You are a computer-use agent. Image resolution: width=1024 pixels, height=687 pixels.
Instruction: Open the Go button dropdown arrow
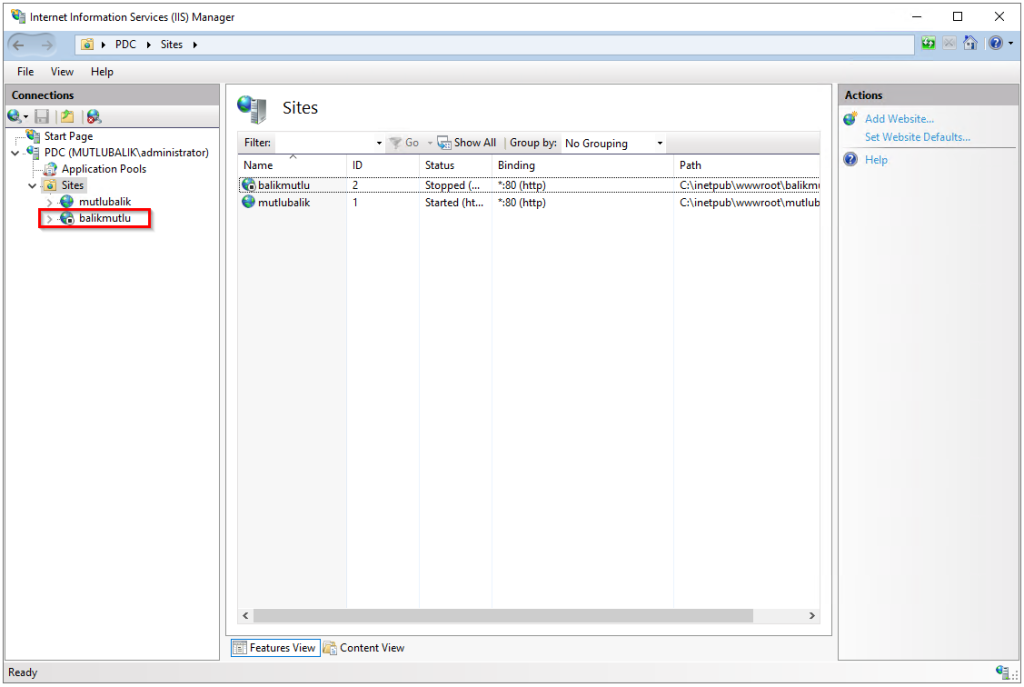click(x=430, y=143)
